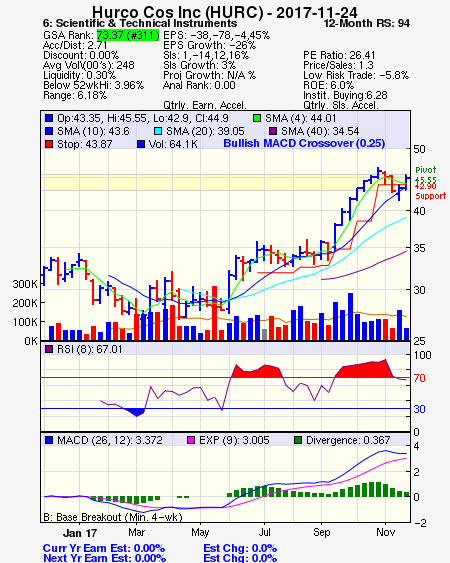Click the green GSA Rank value 73.37 (#311)
Screen dimensions: 450x563
[128, 35]
